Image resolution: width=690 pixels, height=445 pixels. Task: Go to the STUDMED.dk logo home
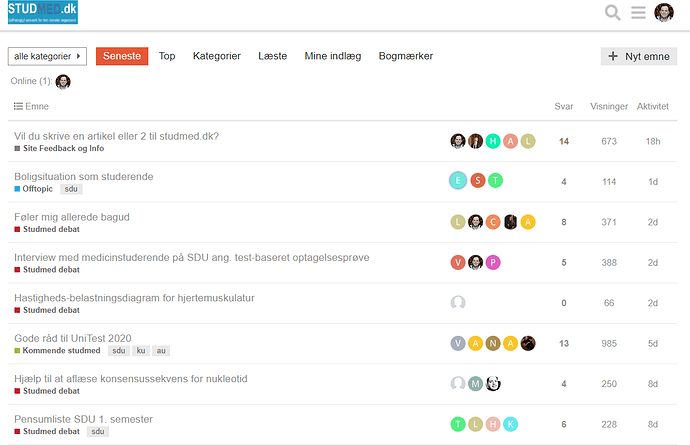[x=43, y=12]
